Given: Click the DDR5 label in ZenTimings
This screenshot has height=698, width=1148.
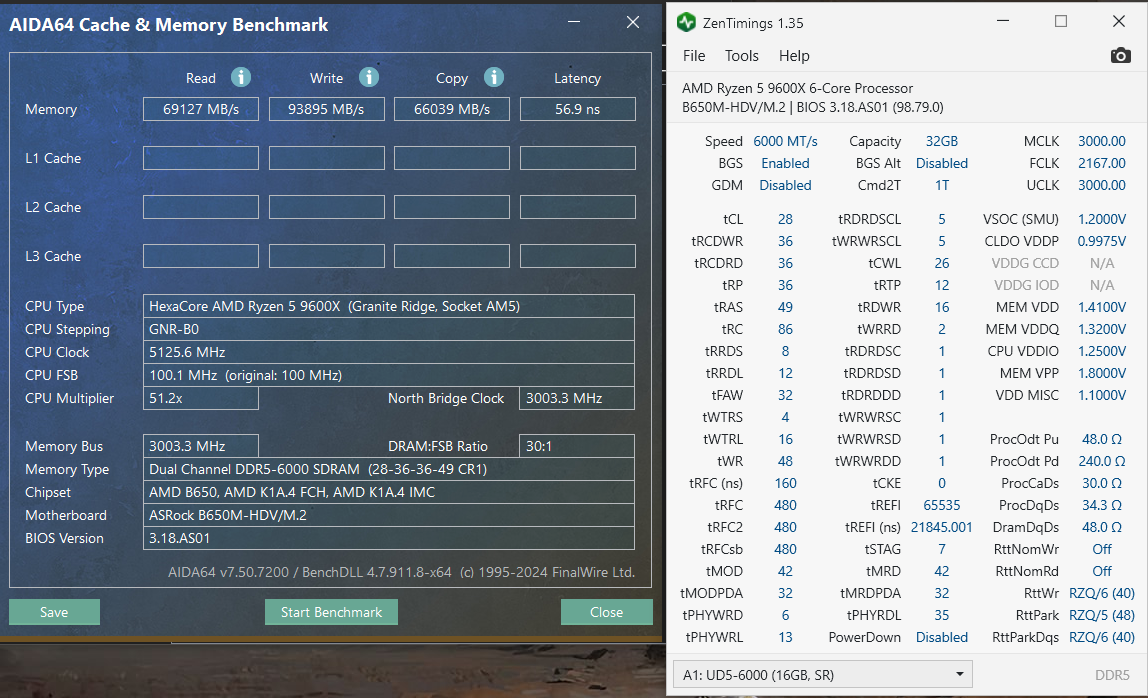Looking at the screenshot, I should click(x=1112, y=675).
